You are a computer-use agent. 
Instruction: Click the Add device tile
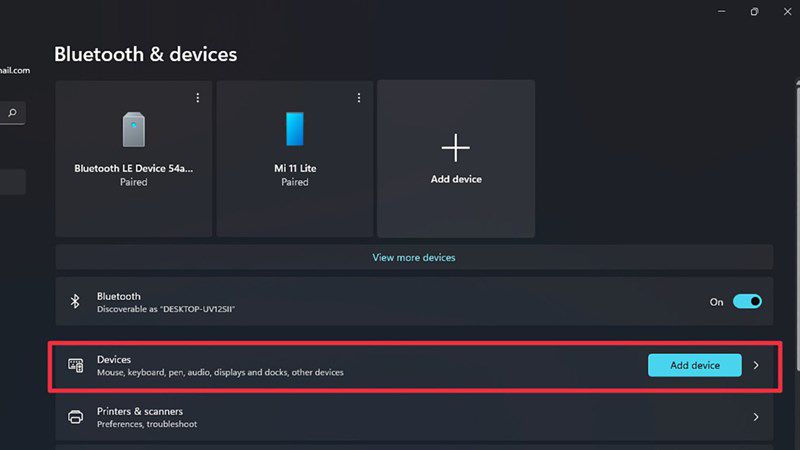[x=456, y=159]
